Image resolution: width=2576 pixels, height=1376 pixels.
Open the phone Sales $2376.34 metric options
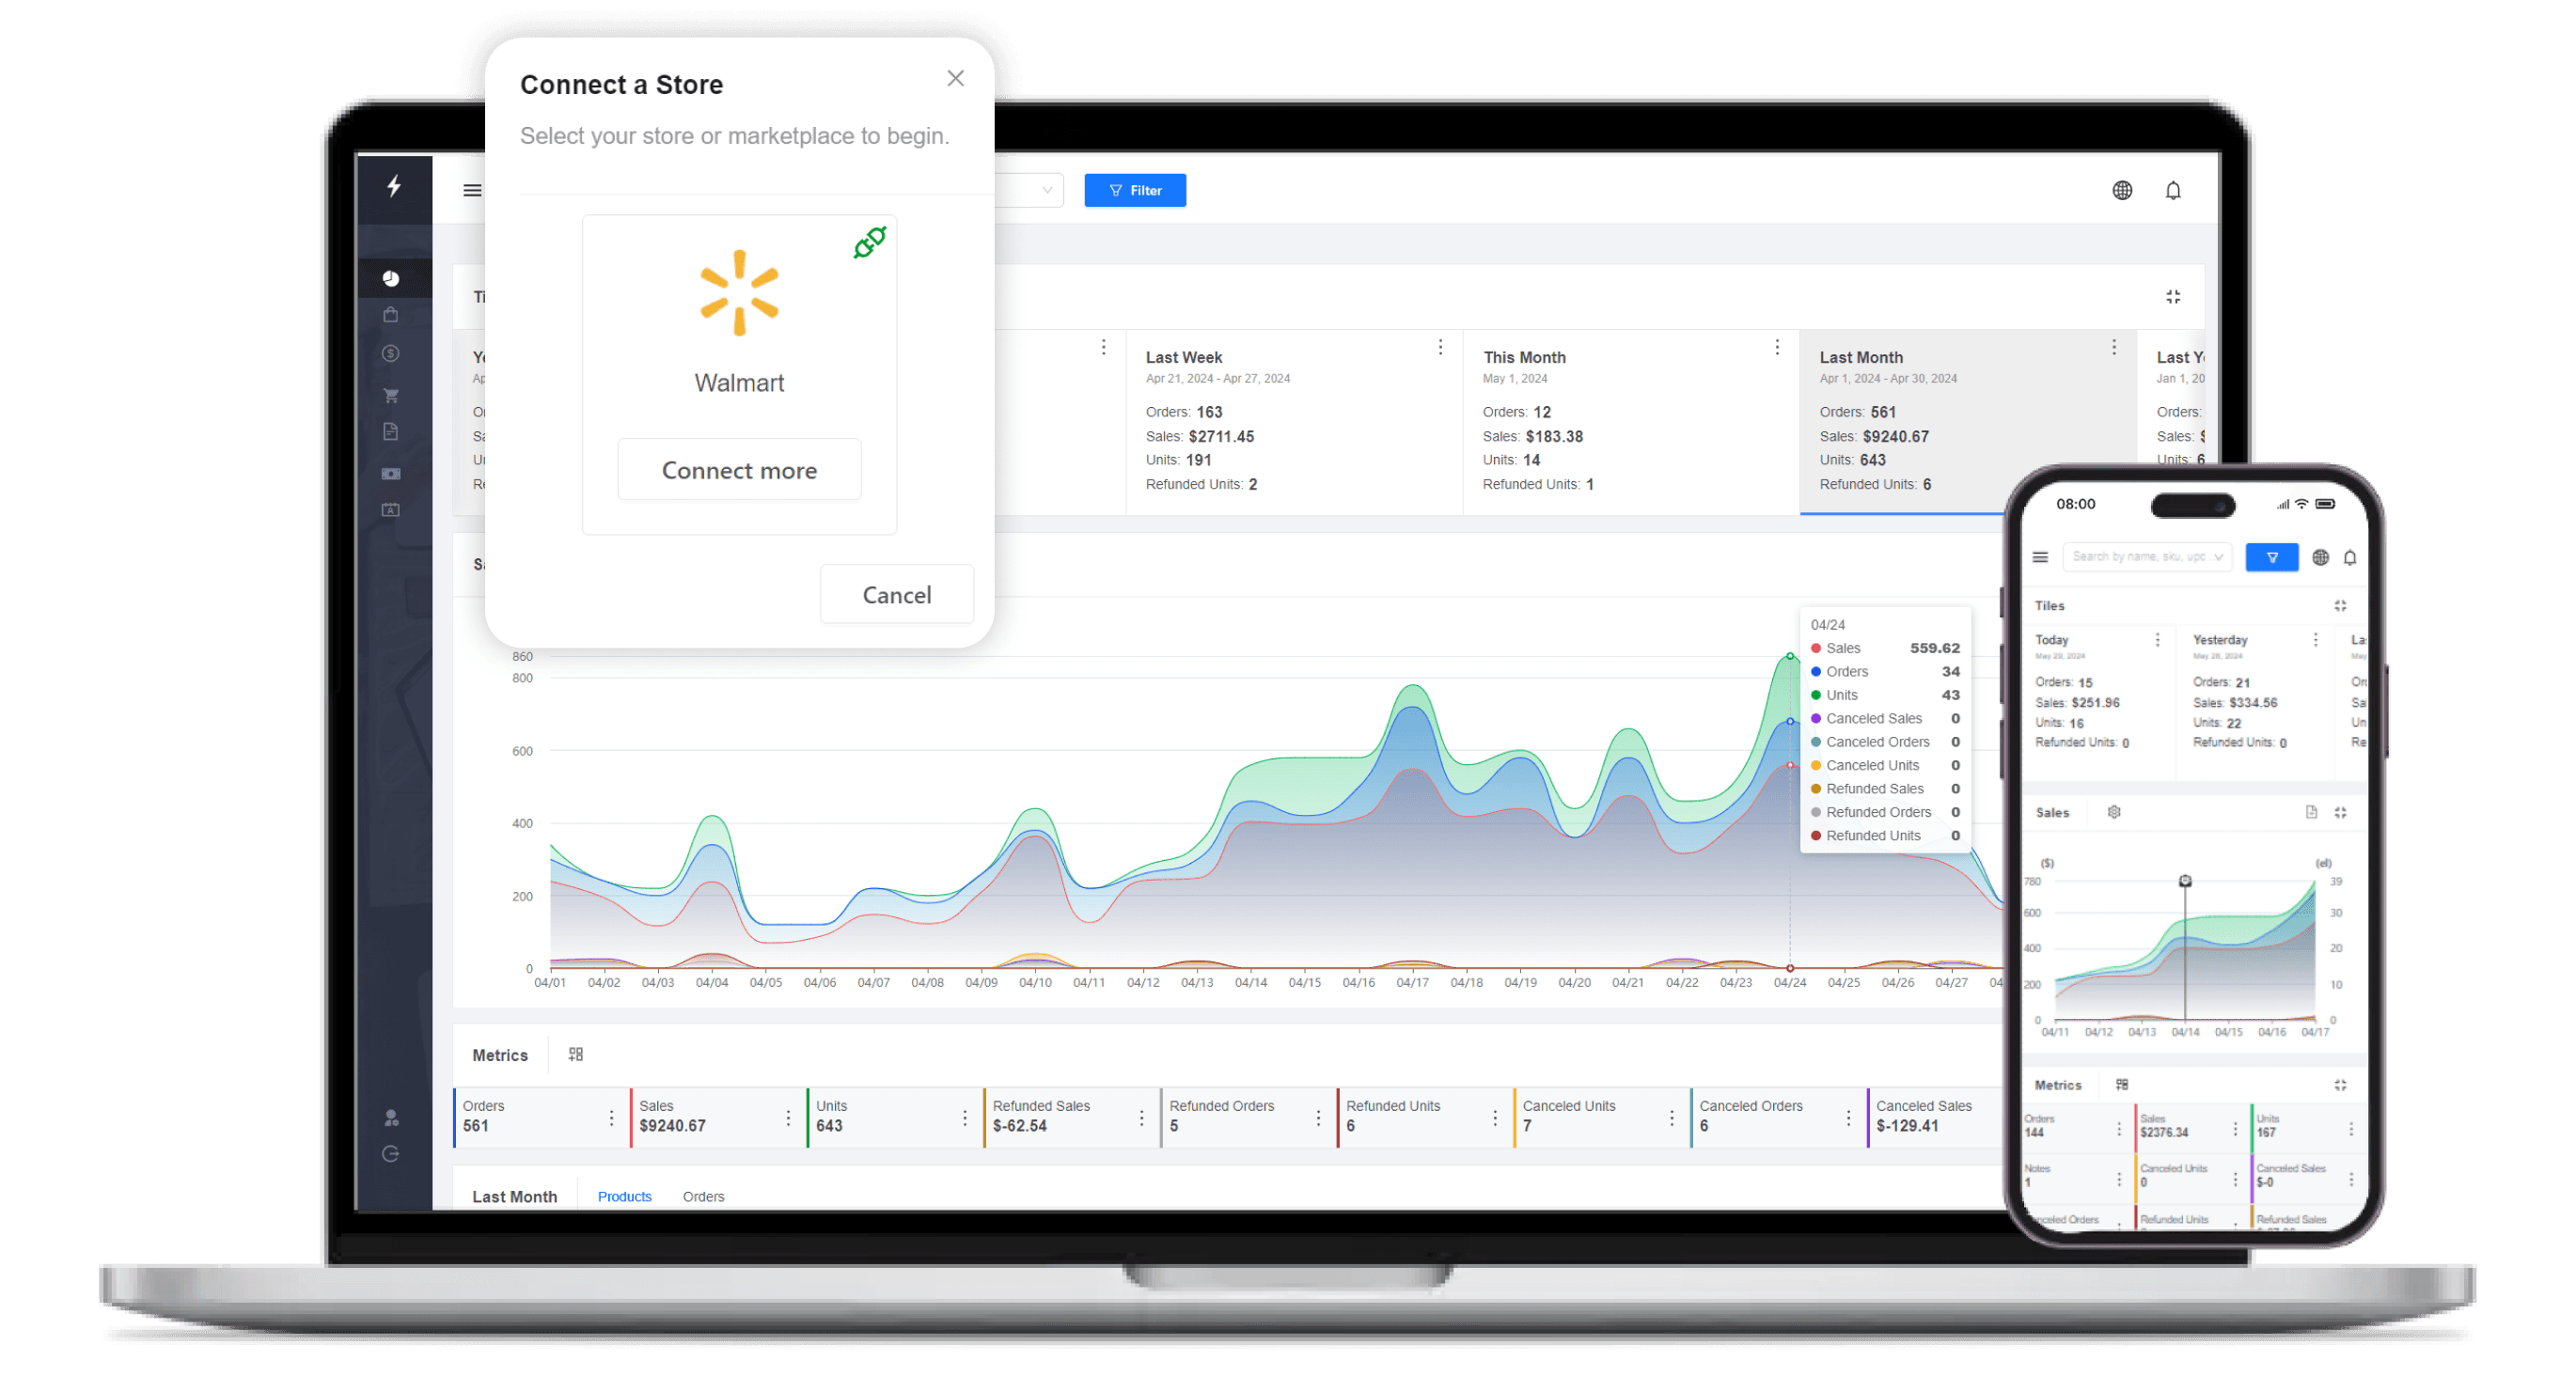[x=2235, y=1129]
